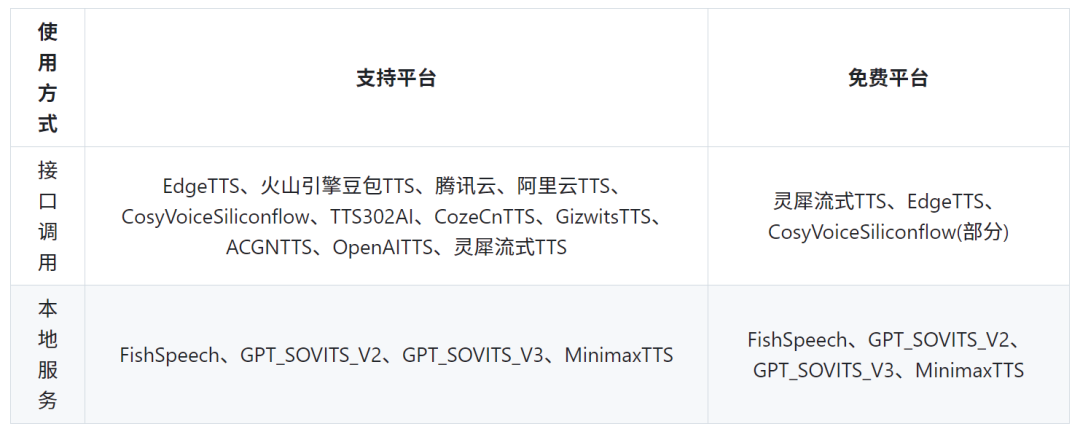The height and width of the screenshot is (437, 1080).
Task: Select the 接口调用 row label
Action: tap(48, 216)
